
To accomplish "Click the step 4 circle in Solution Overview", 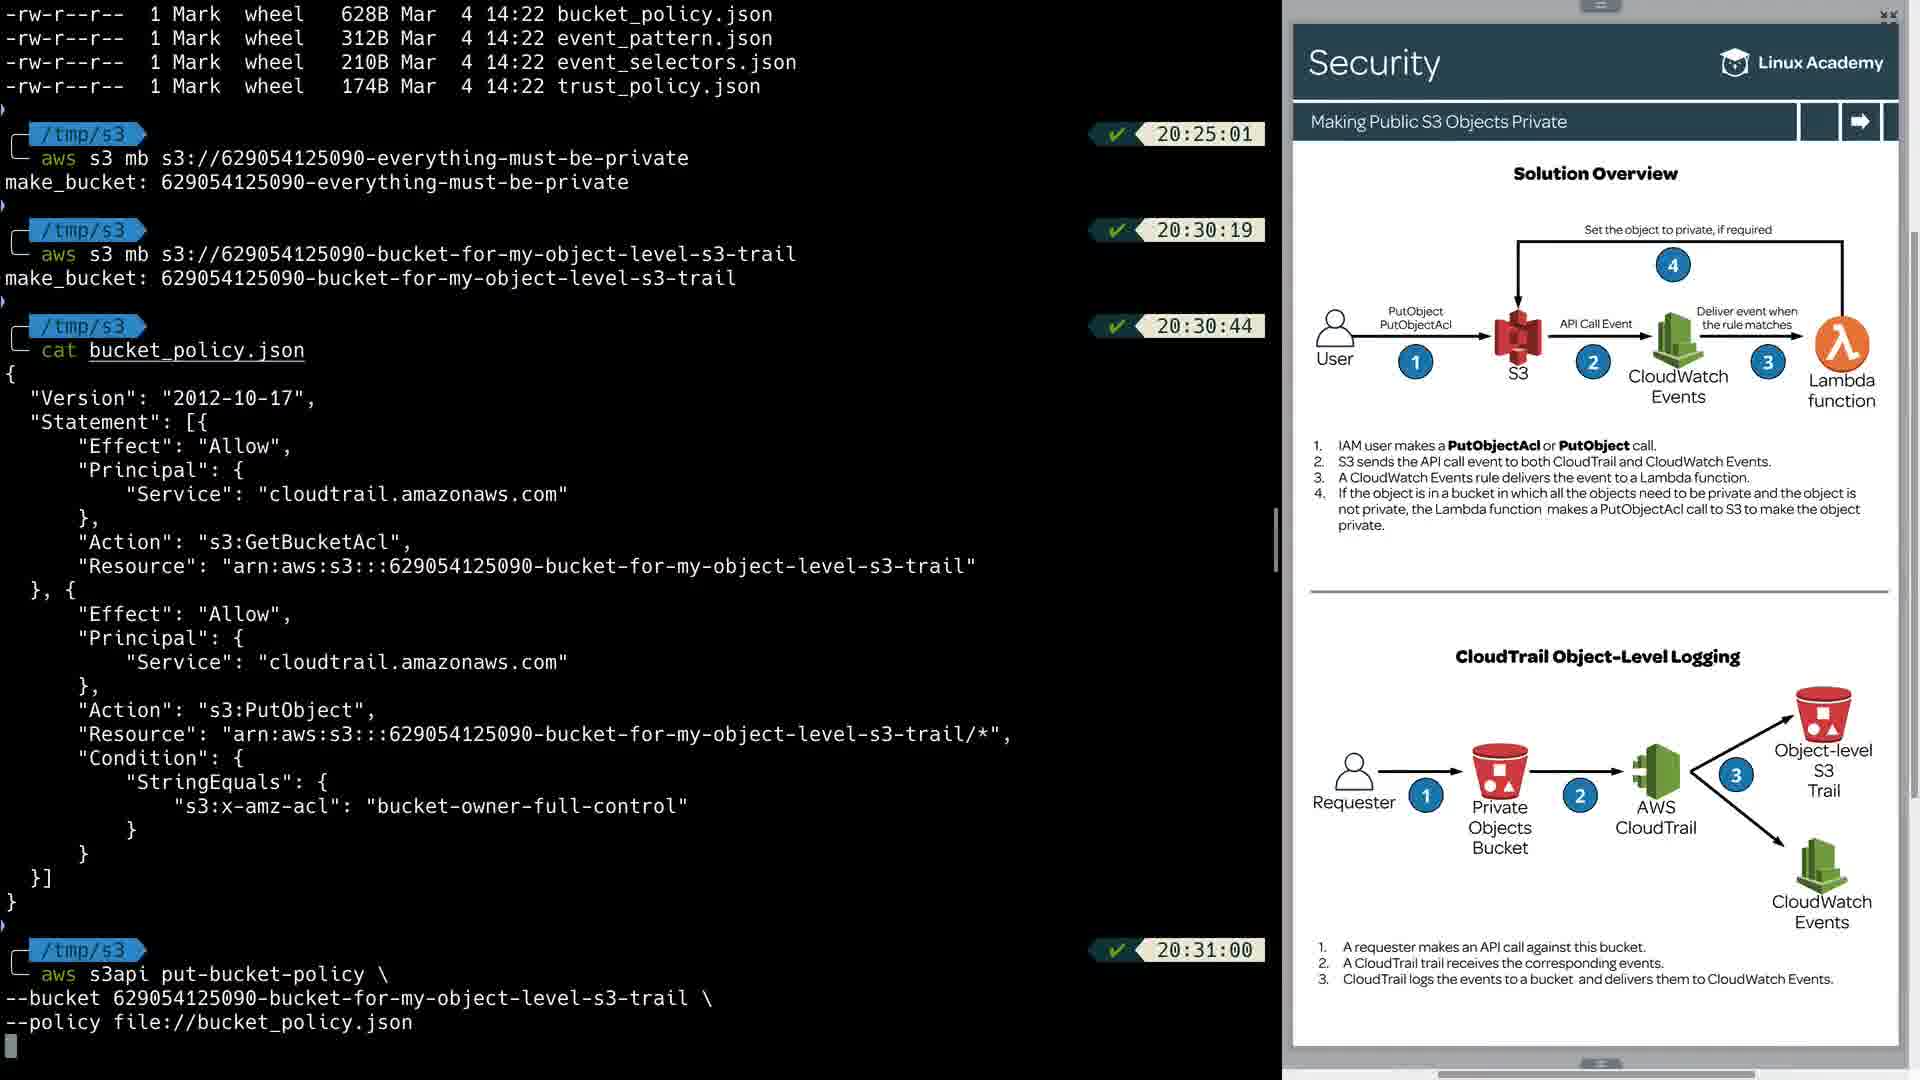I will [1672, 265].
